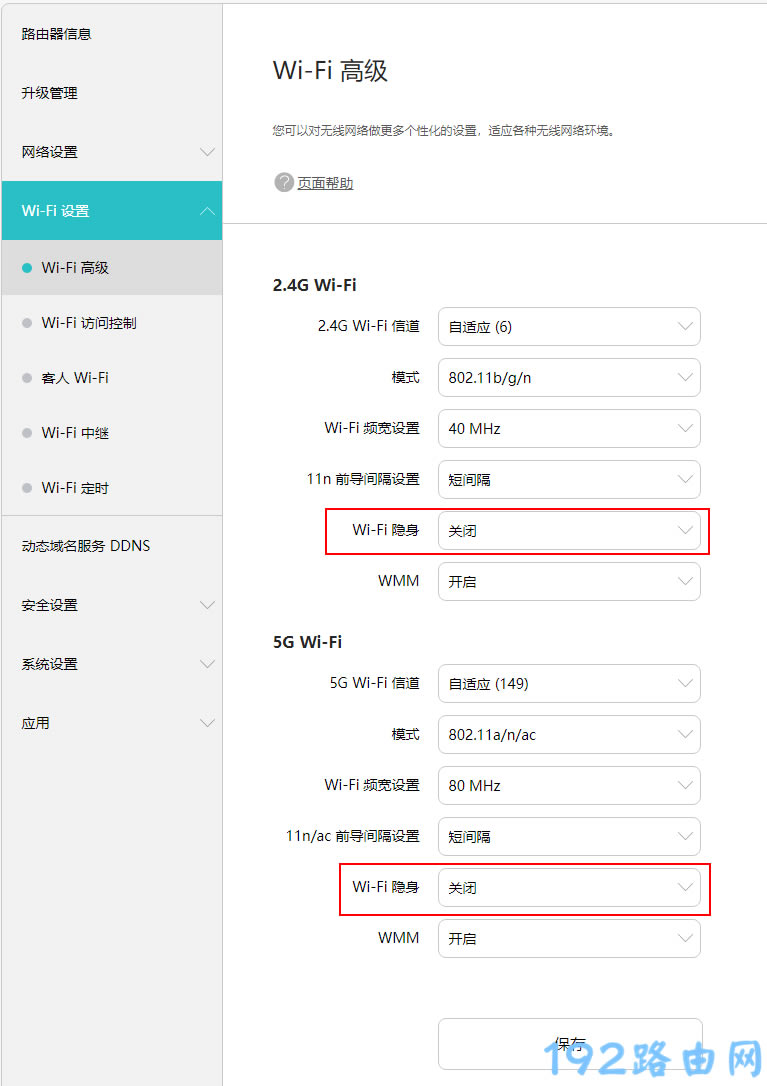This screenshot has height=1086, width=767.
Task: Open the 2.4G Wi-Fi 隐身 dropdown
Action: (568, 532)
